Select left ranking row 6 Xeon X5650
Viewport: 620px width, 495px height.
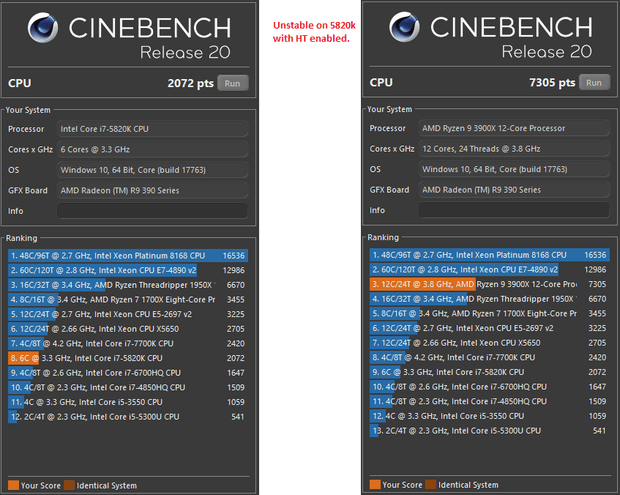128,329
